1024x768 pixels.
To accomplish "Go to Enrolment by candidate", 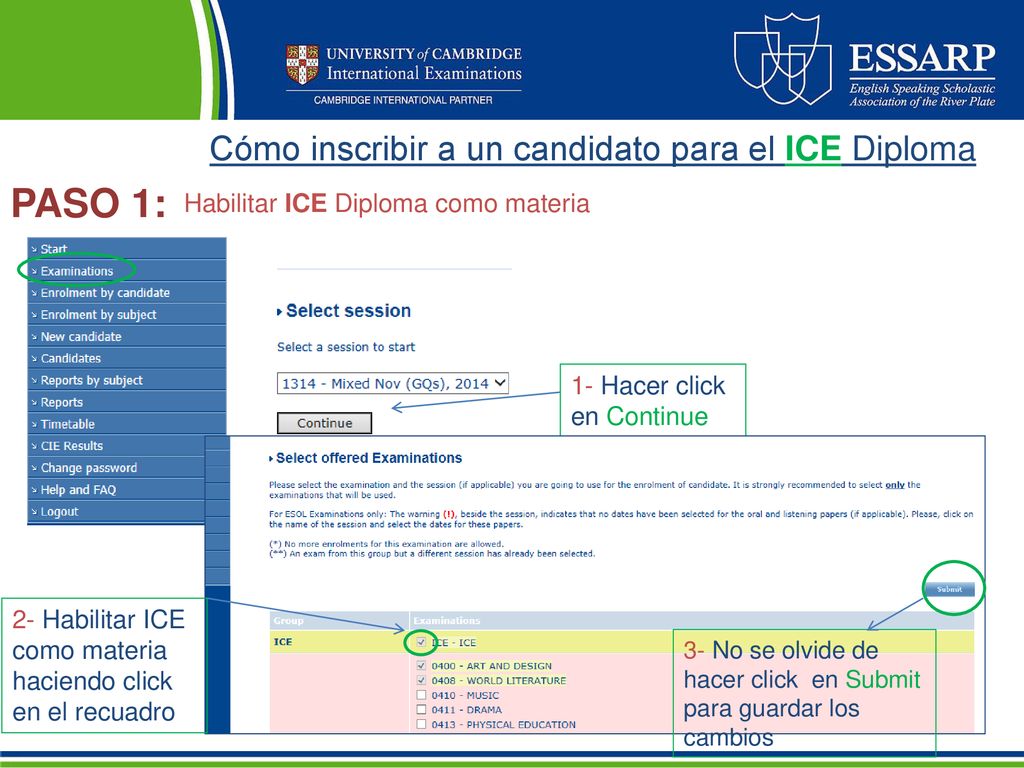I will (x=127, y=293).
